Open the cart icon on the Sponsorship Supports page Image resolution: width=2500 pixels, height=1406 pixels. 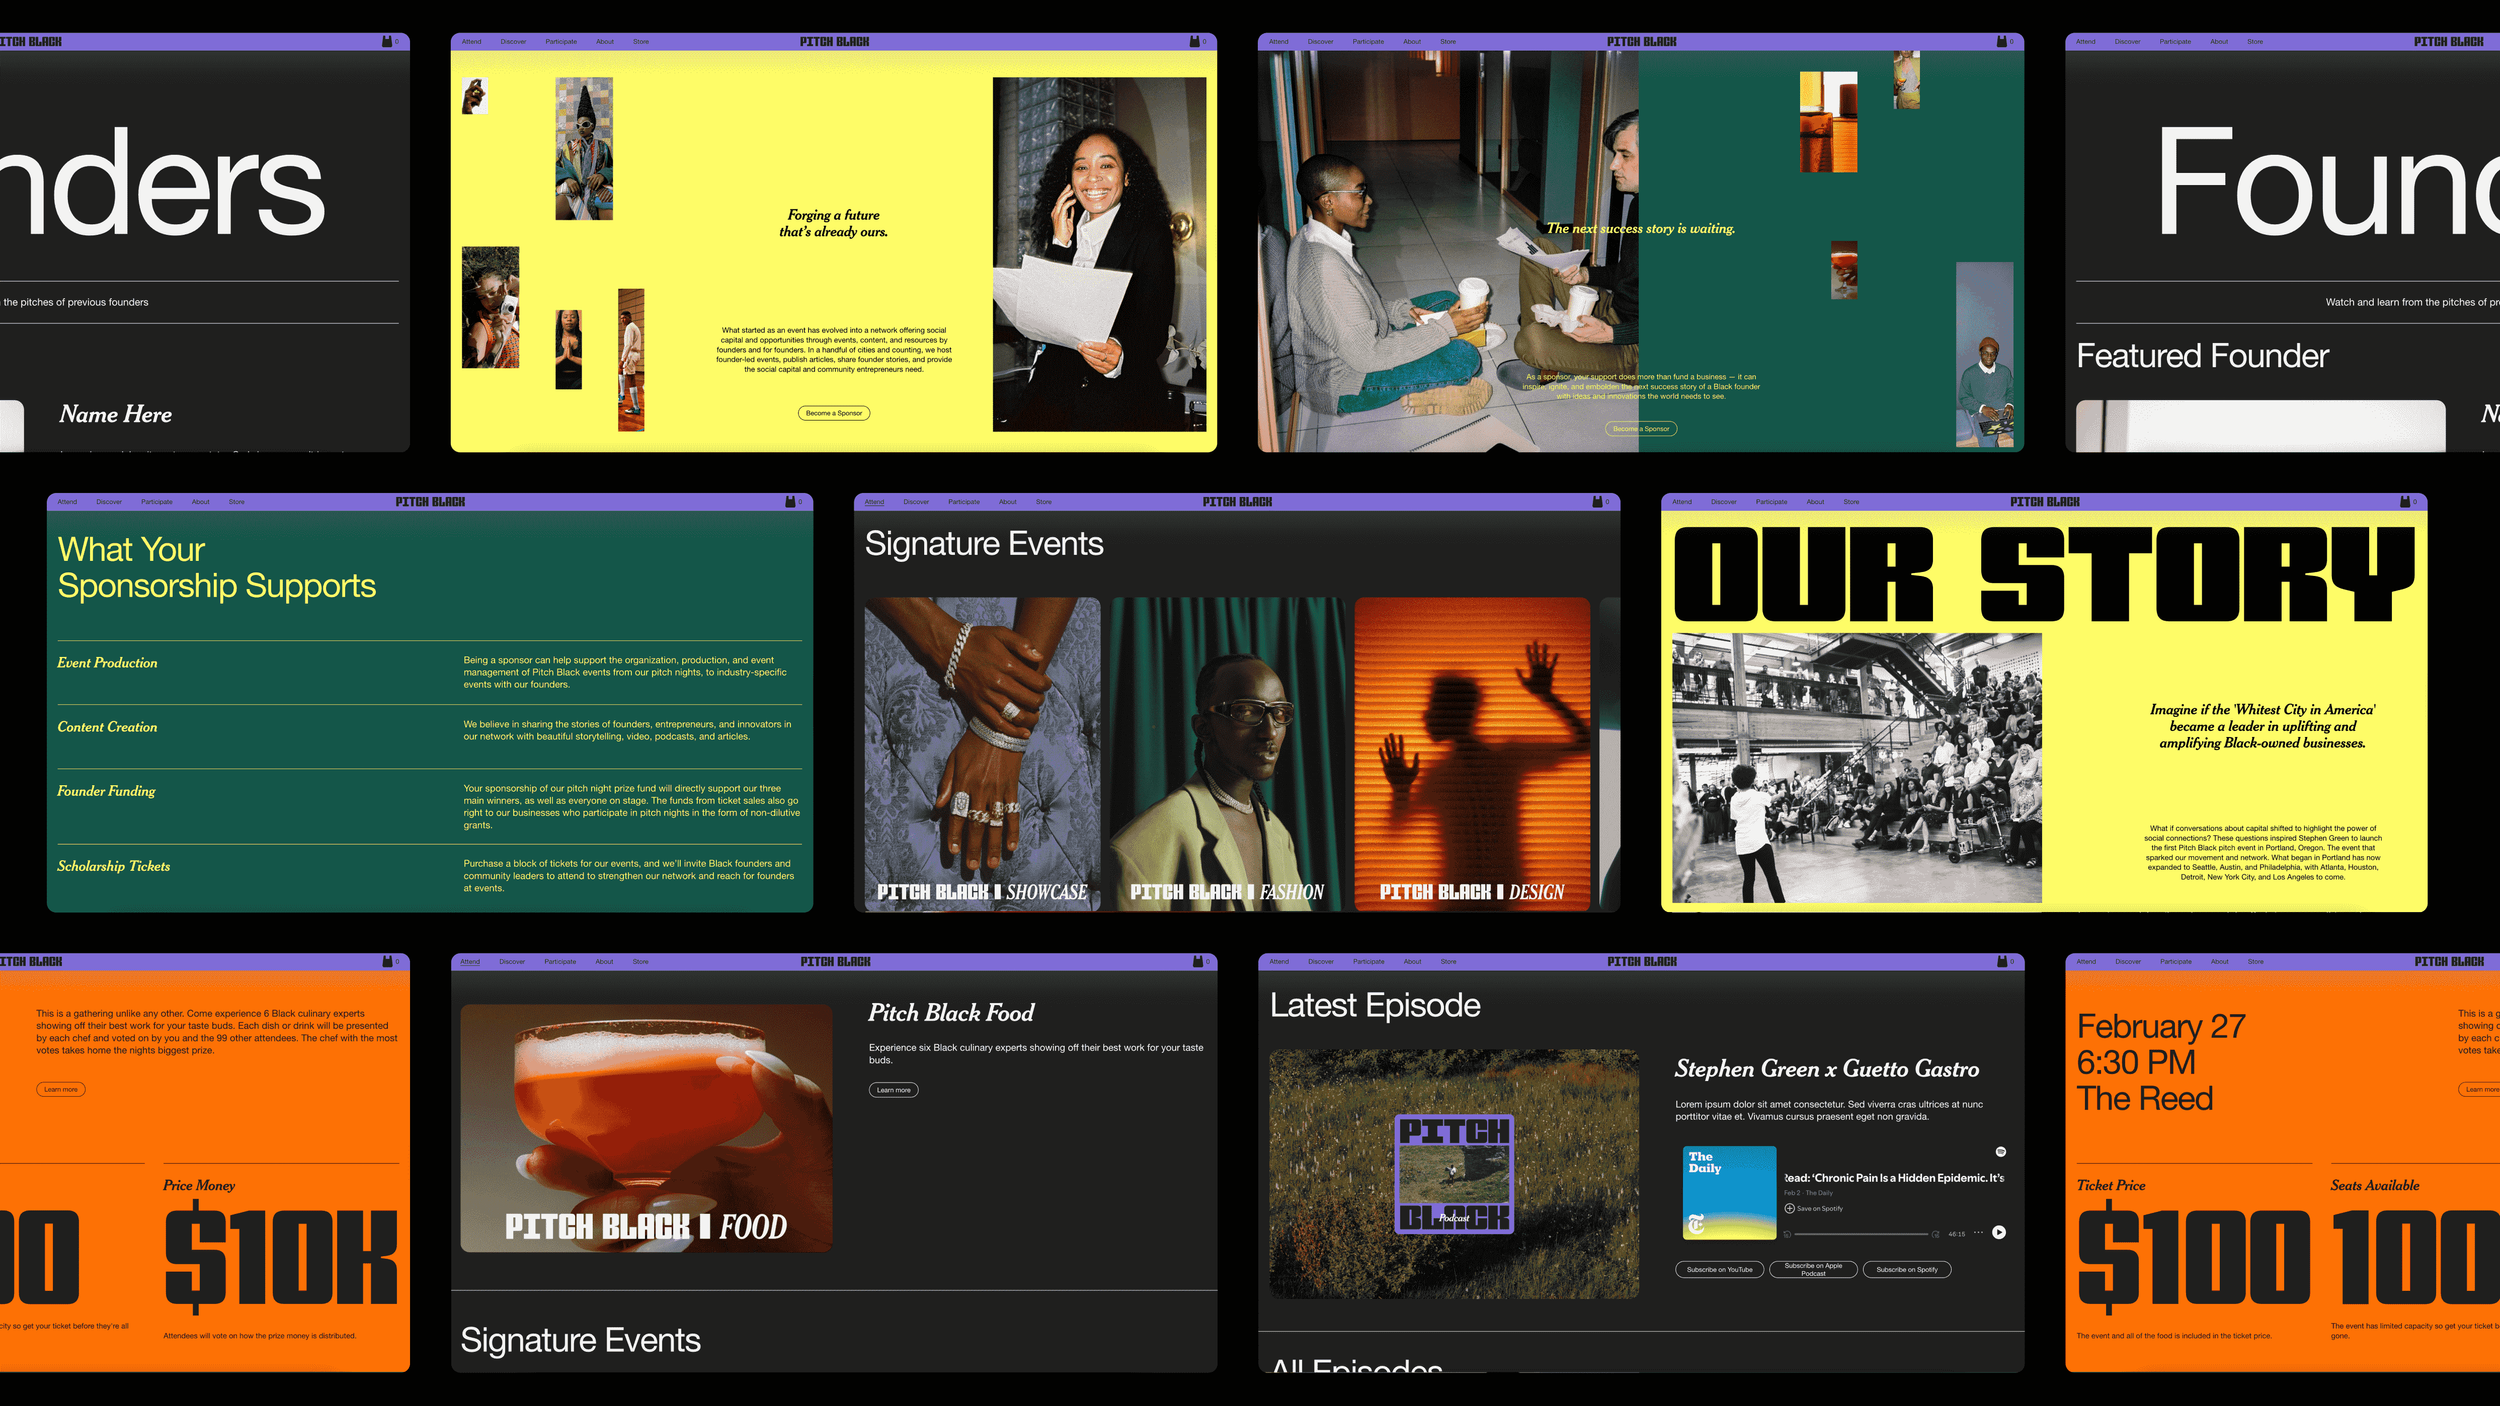click(790, 501)
